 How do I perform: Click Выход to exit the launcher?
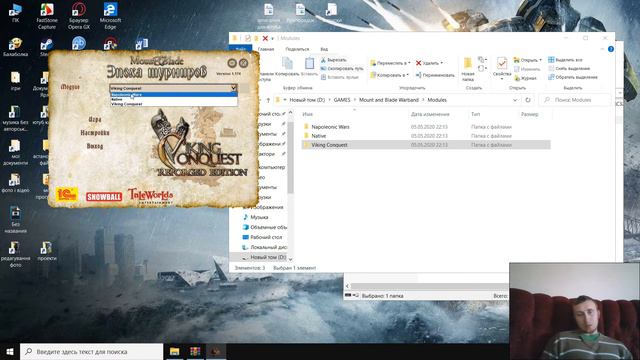pyautogui.click(x=95, y=146)
